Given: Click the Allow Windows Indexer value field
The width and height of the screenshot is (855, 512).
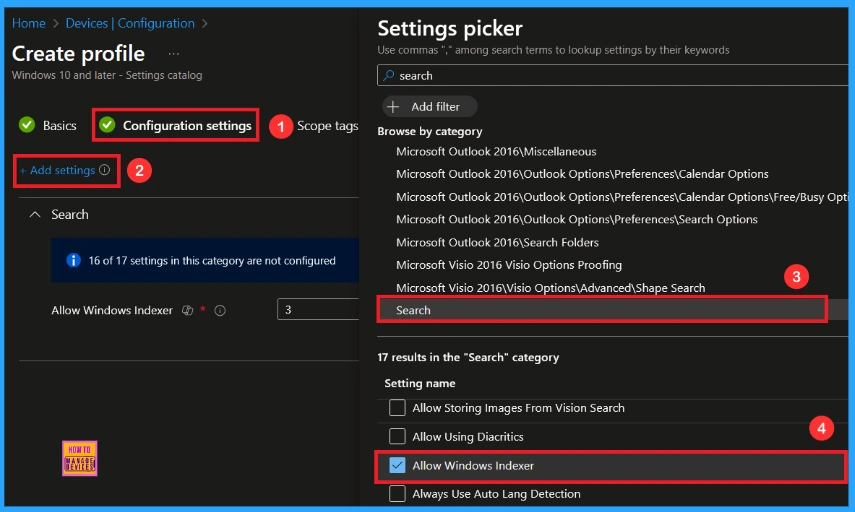Looking at the screenshot, I should (318, 309).
